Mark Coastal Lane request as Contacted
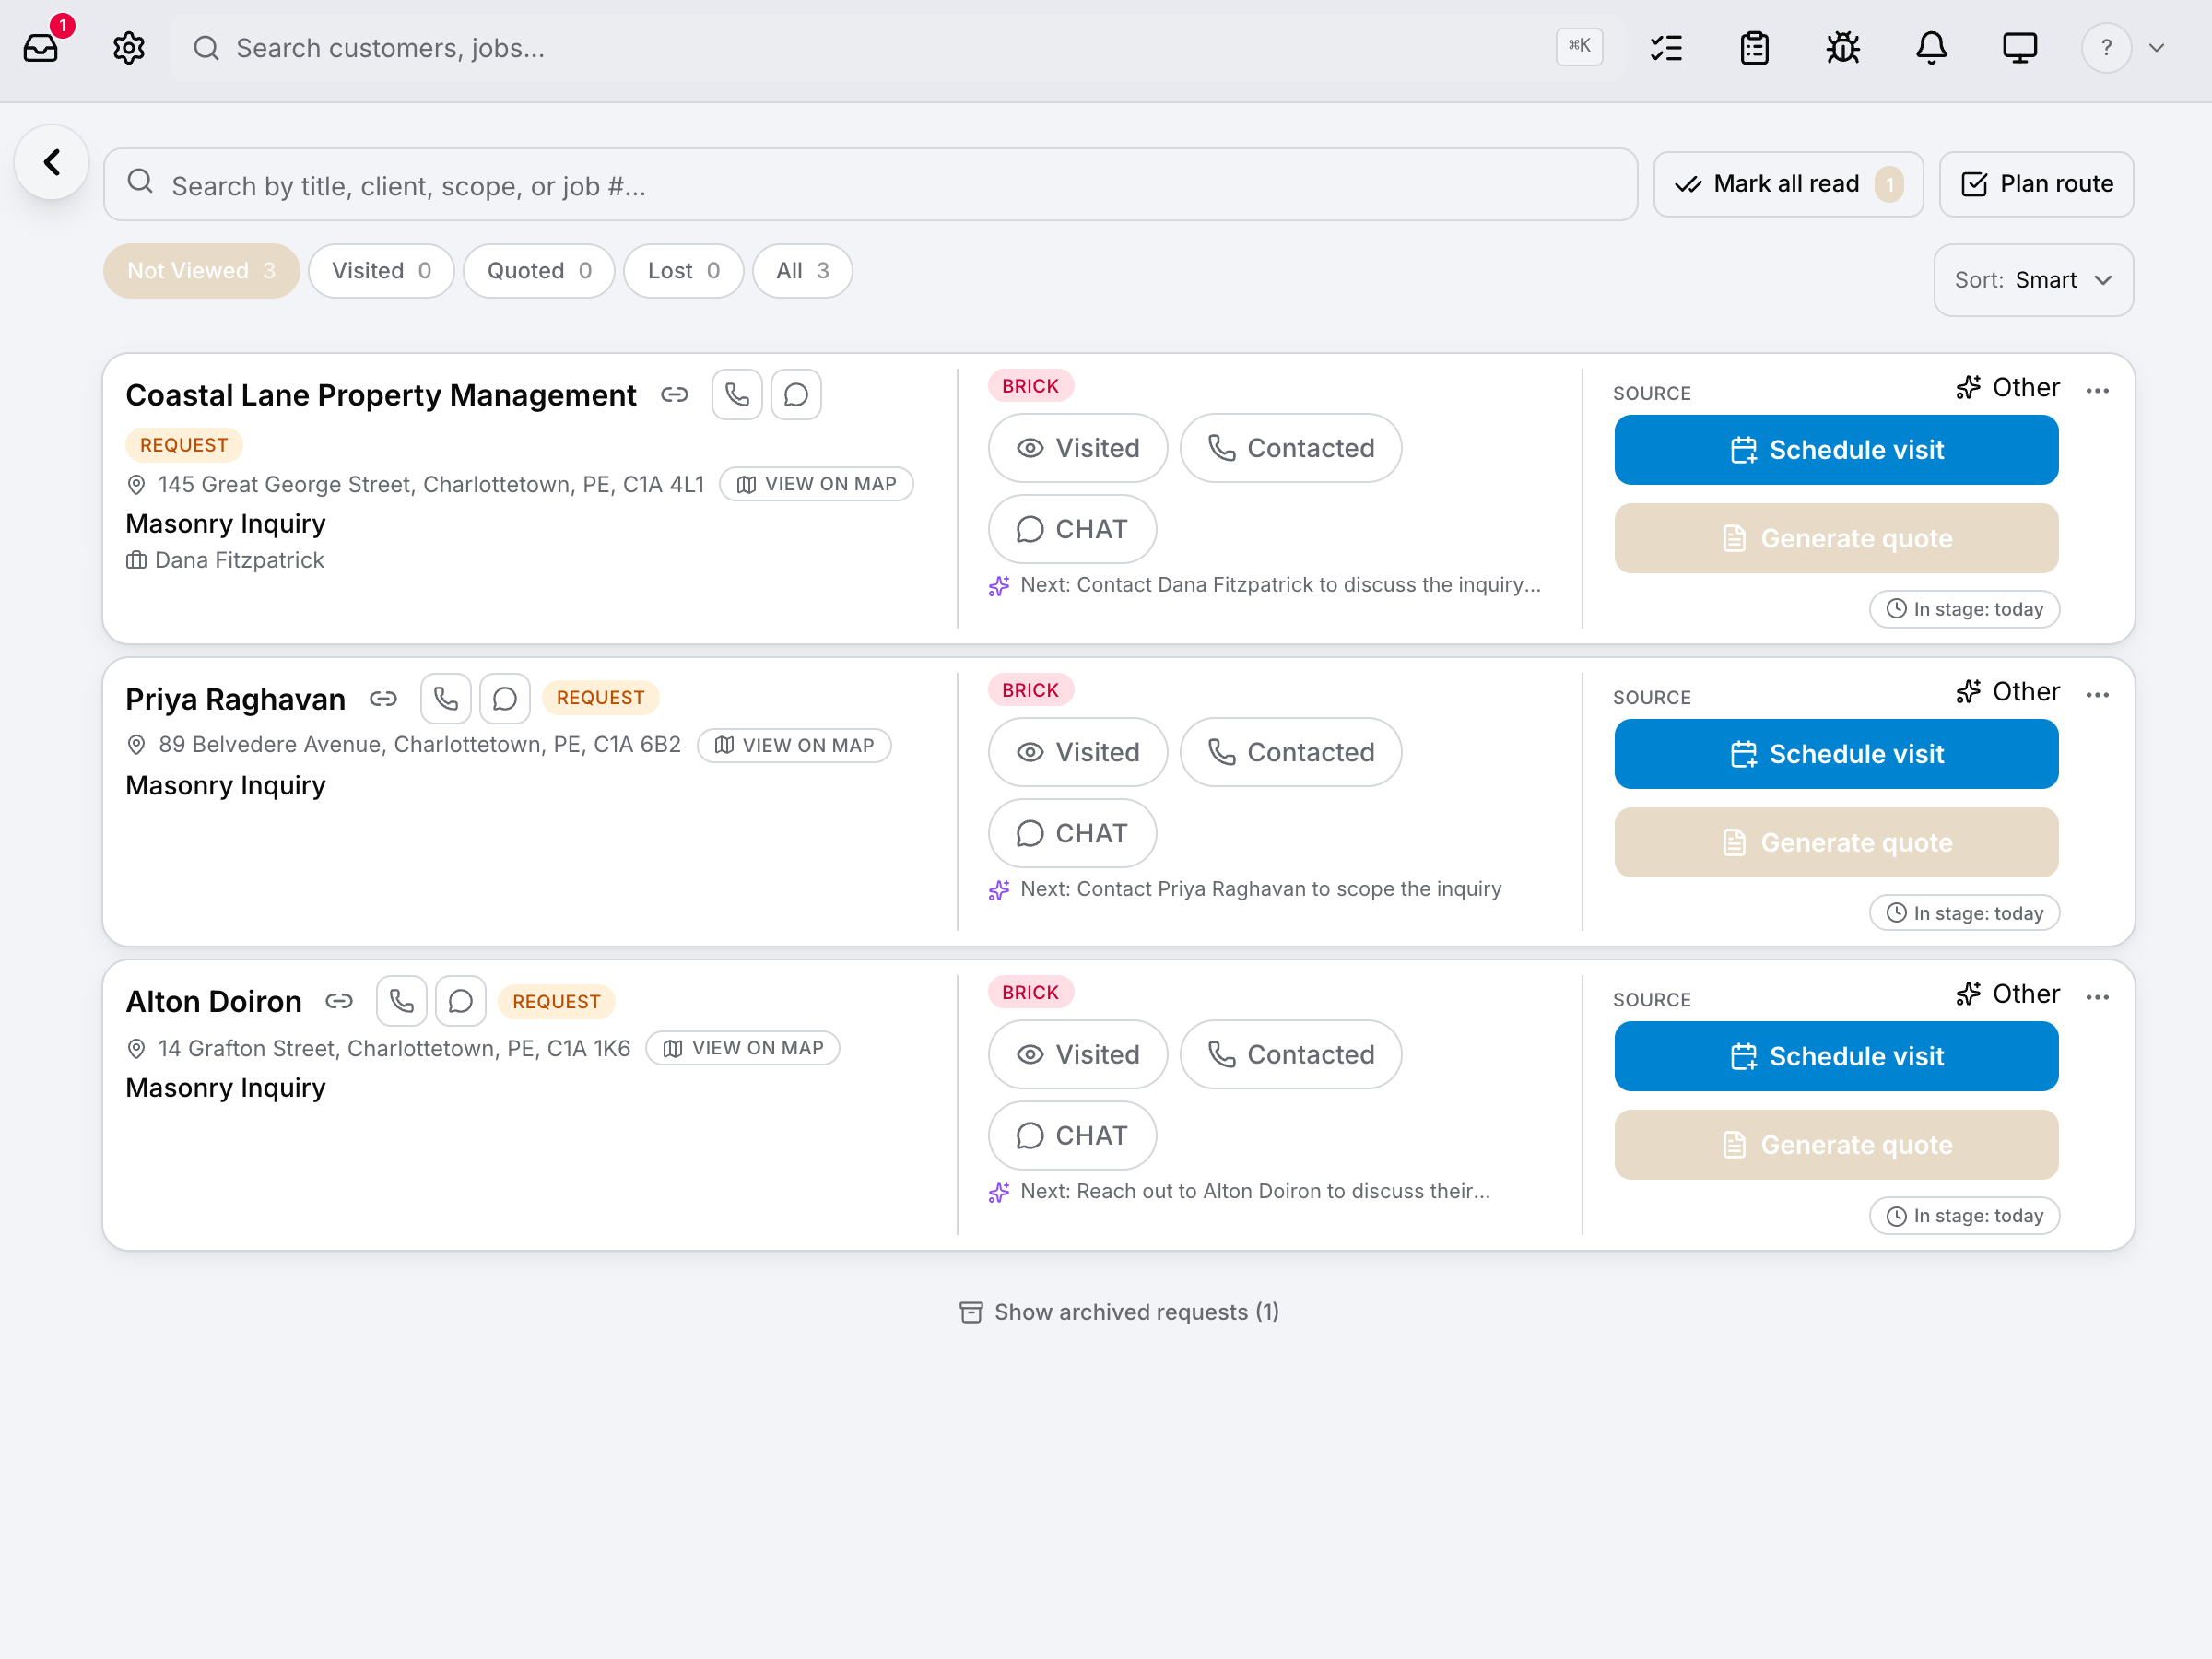Viewport: 2212px width, 1659px height. pos(1291,448)
